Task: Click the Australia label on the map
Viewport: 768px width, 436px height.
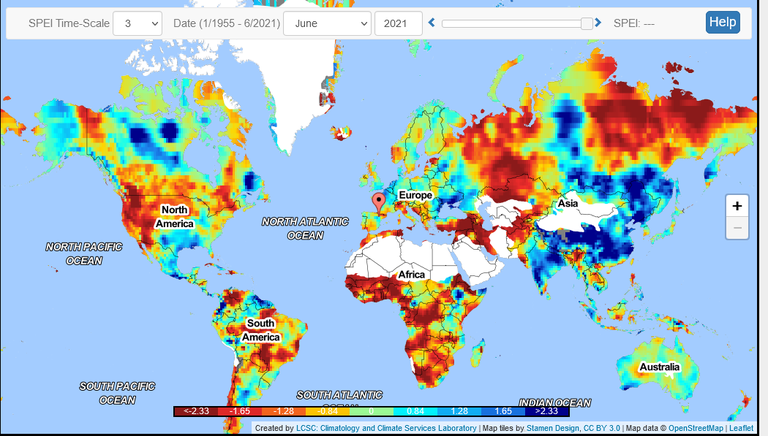Action: 661,368
